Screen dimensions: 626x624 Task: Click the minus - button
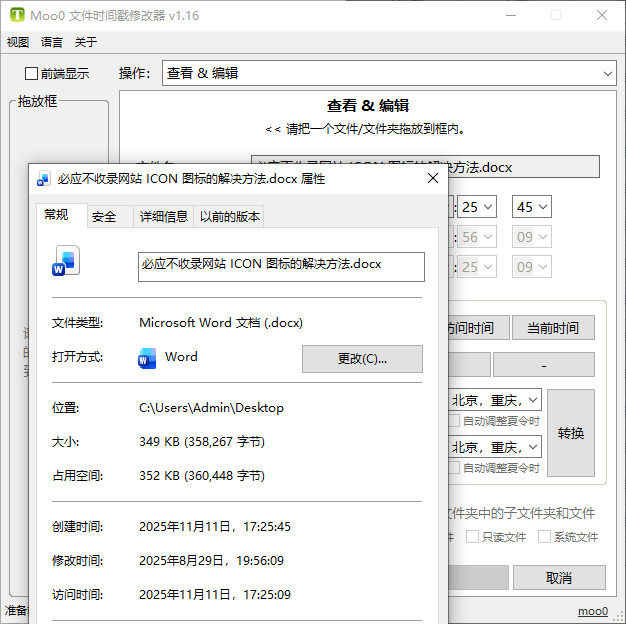(x=544, y=364)
